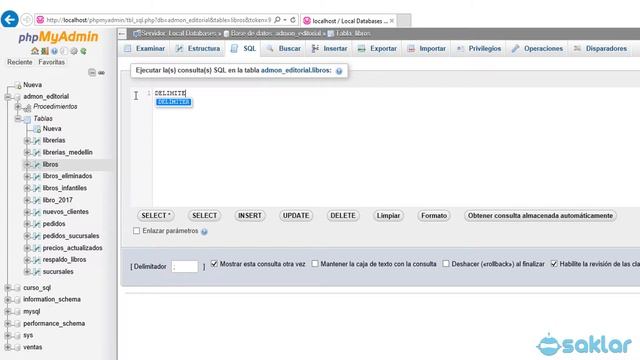The width and height of the screenshot is (640, 360).
Task: Open phpMyAdmin home icon
Action: 35,51
